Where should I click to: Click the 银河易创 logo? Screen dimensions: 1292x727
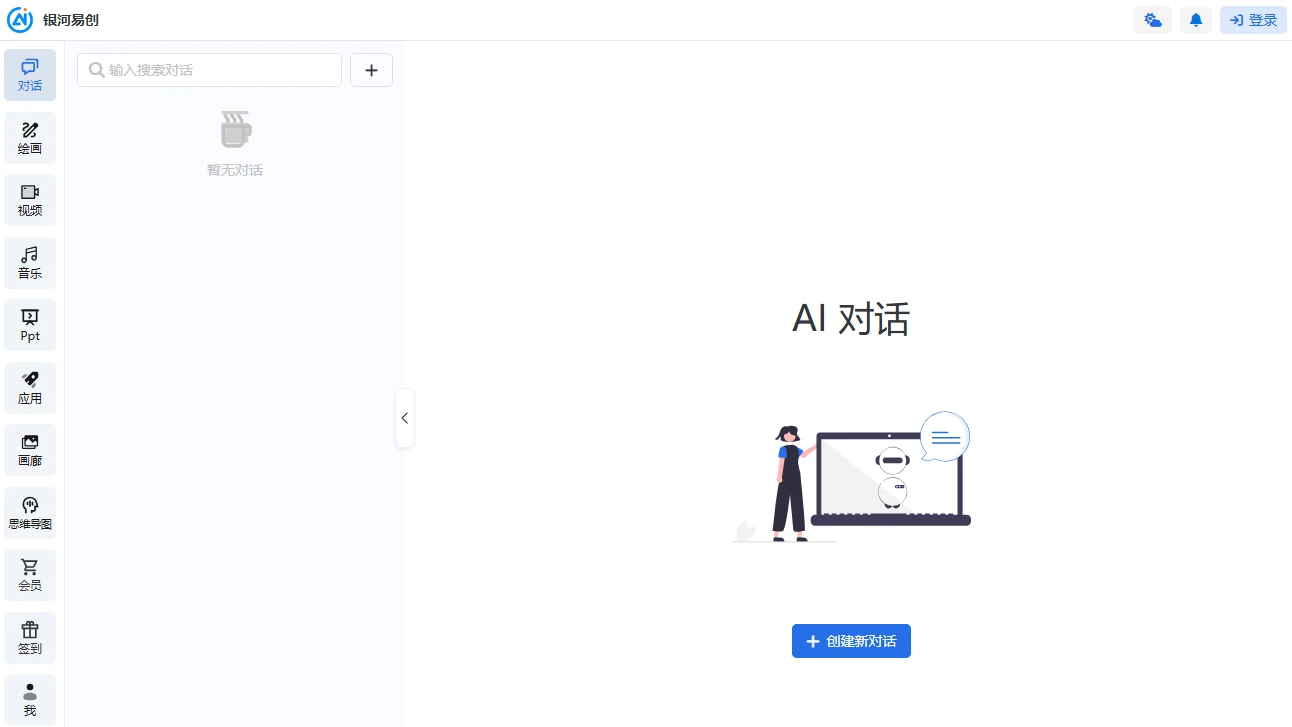point(55,19)
